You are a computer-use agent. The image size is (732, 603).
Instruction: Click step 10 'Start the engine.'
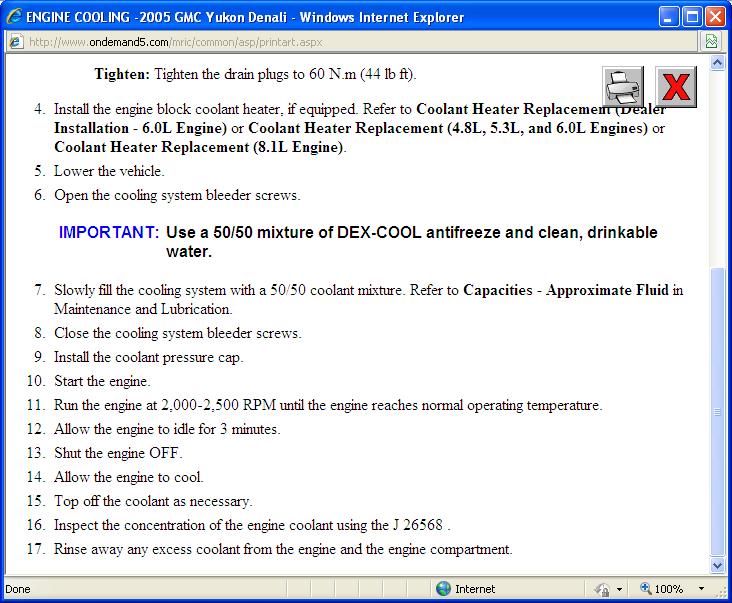102,381
